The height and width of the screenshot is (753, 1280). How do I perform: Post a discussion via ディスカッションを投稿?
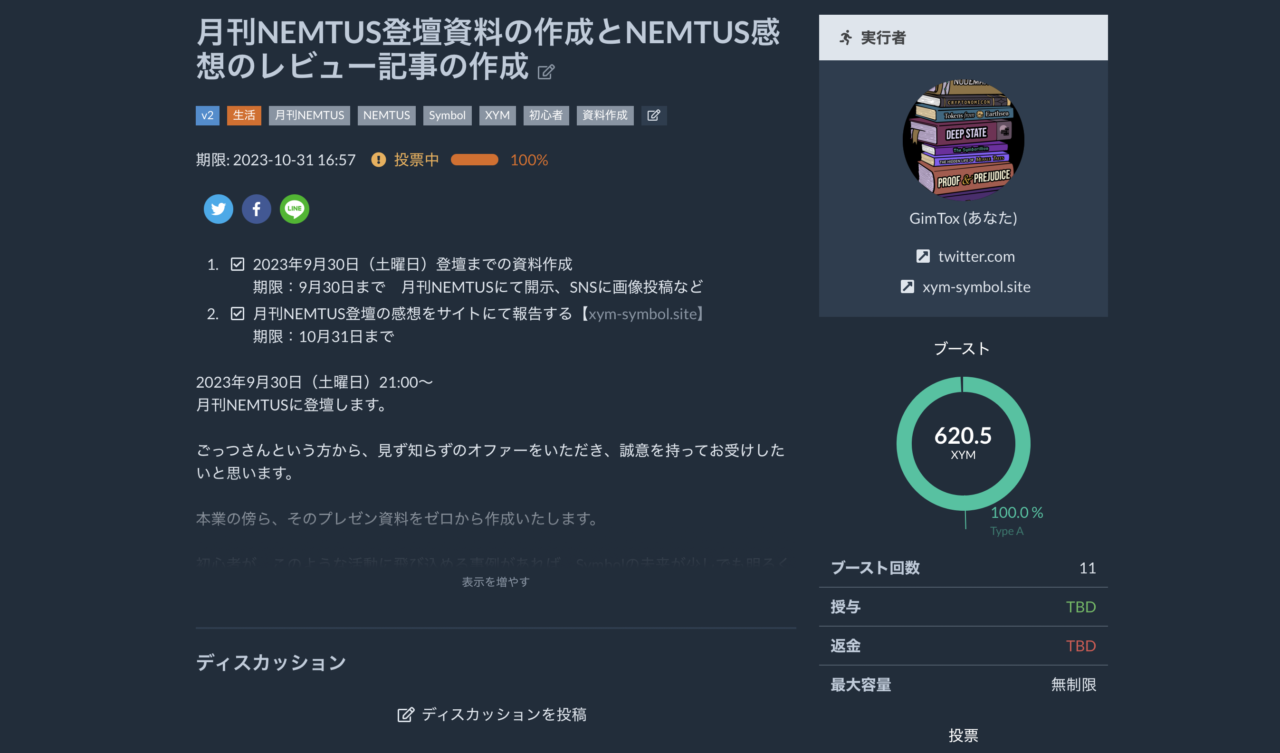[493, 714]
